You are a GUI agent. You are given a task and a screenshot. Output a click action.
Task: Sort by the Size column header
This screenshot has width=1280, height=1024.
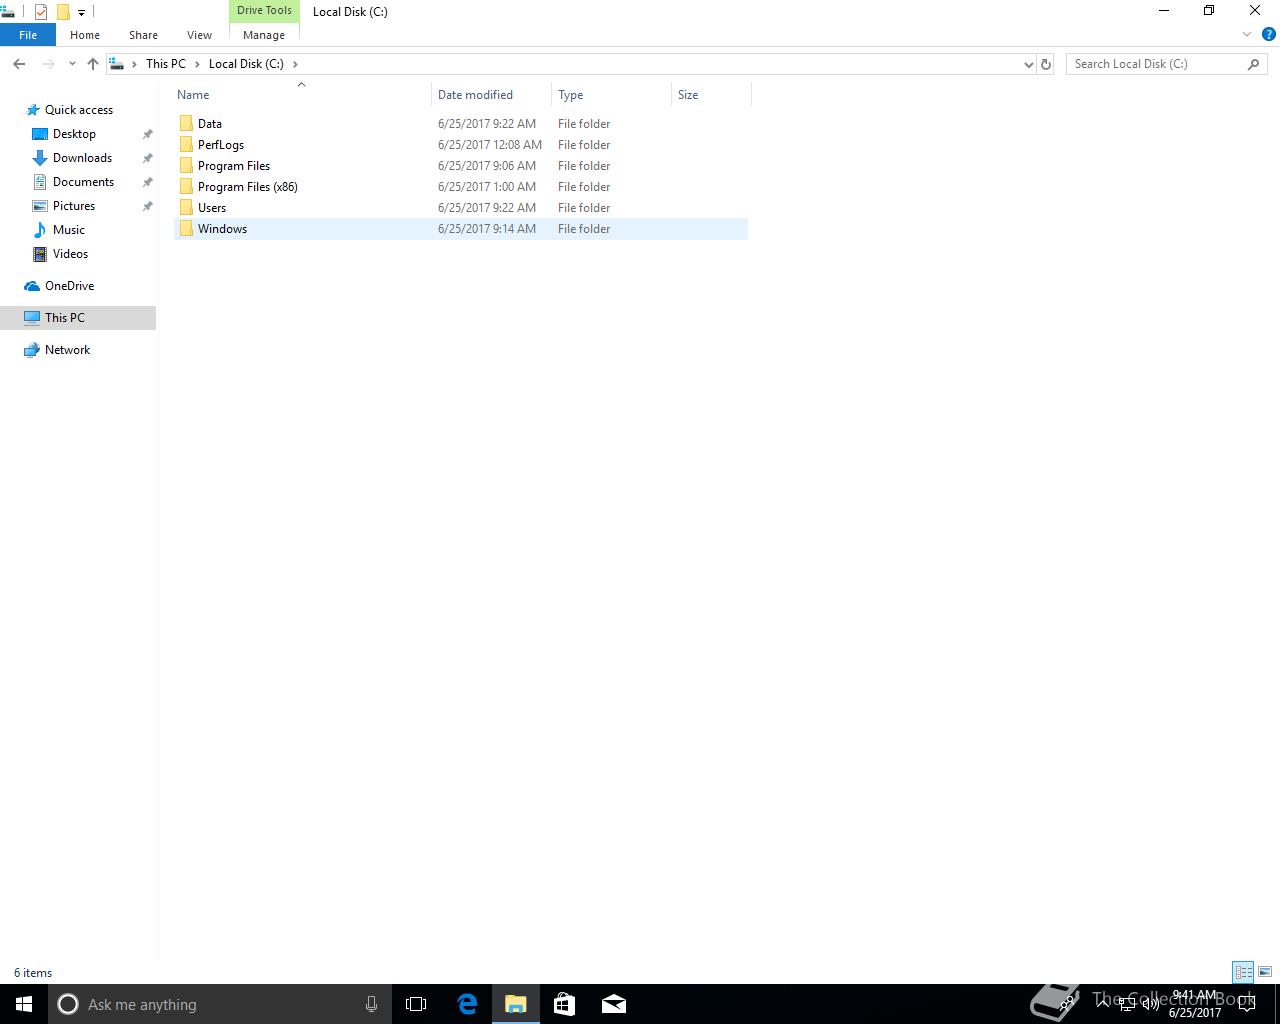tap(688, 95)
